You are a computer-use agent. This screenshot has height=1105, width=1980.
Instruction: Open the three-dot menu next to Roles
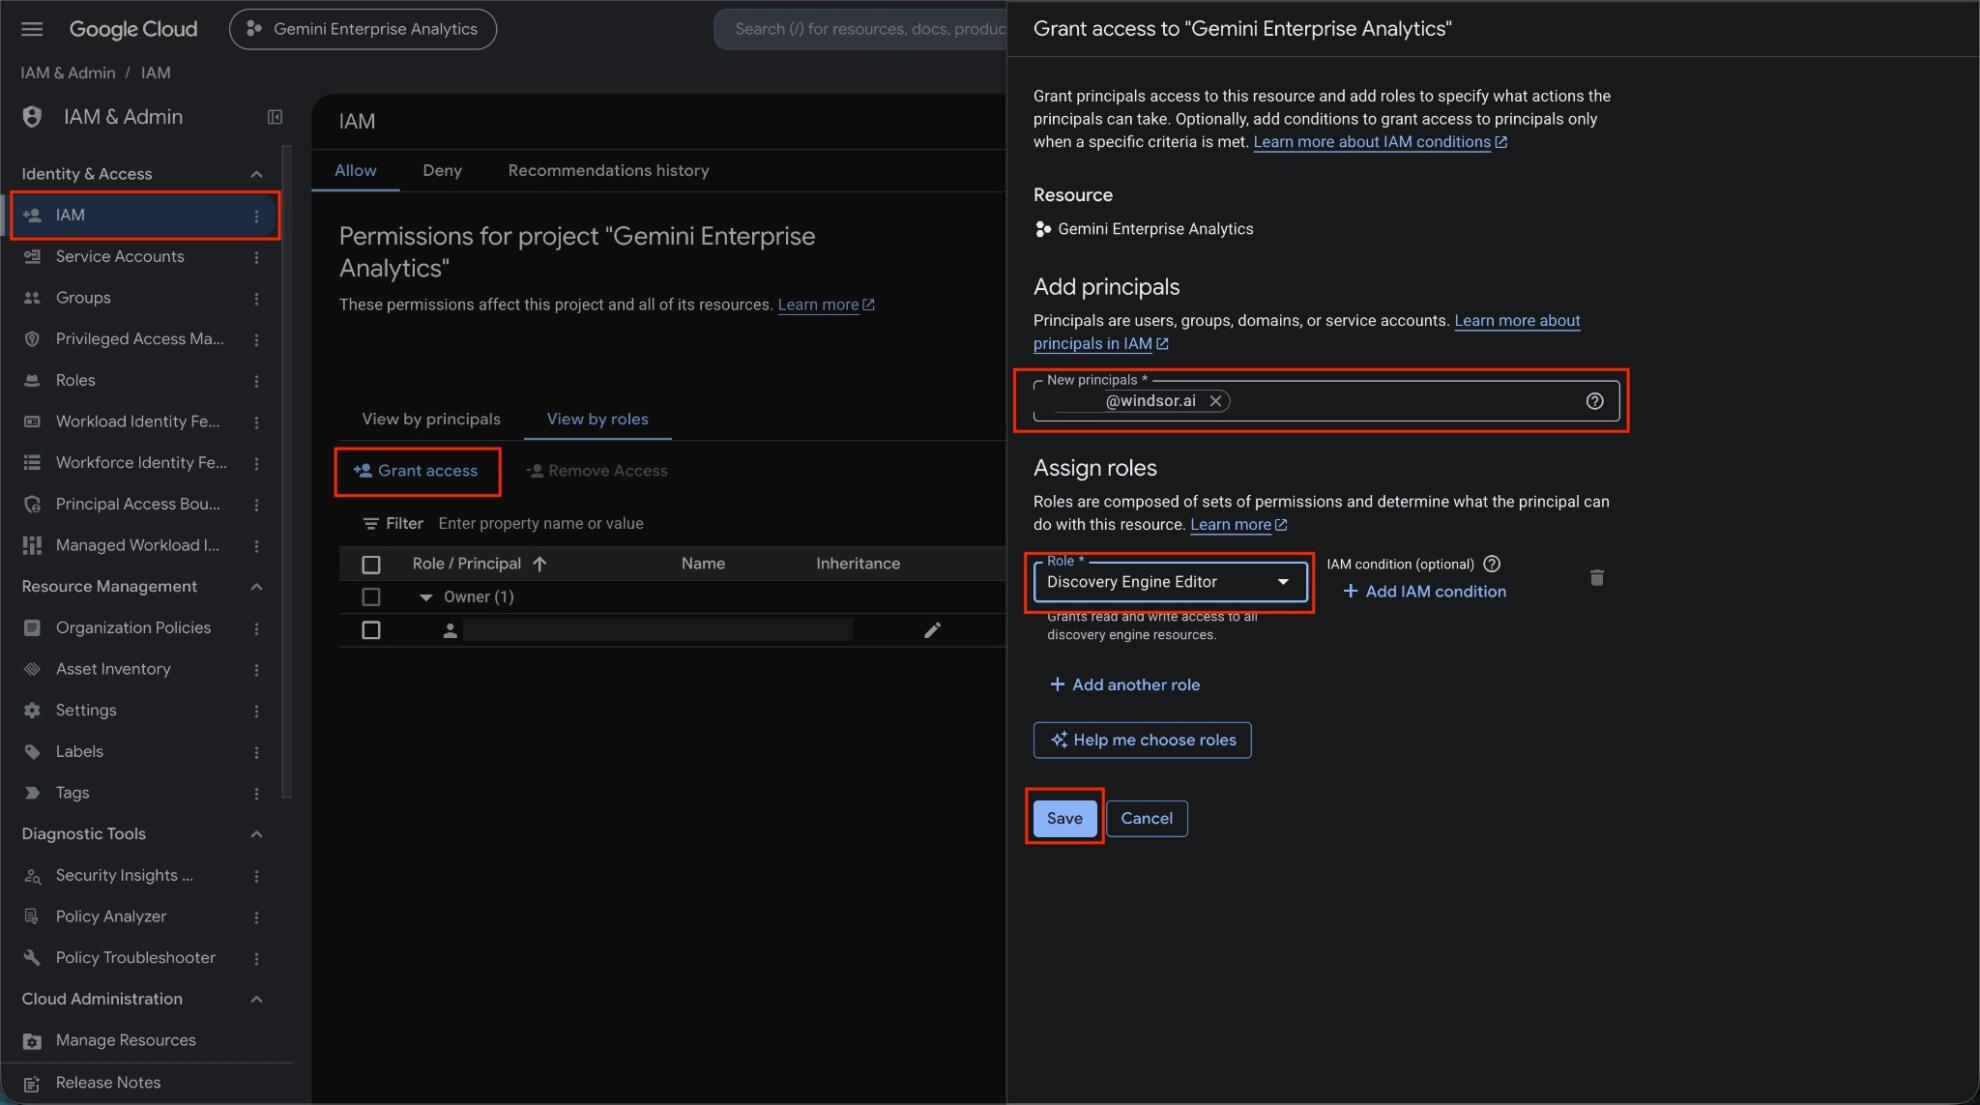point(257,381)
